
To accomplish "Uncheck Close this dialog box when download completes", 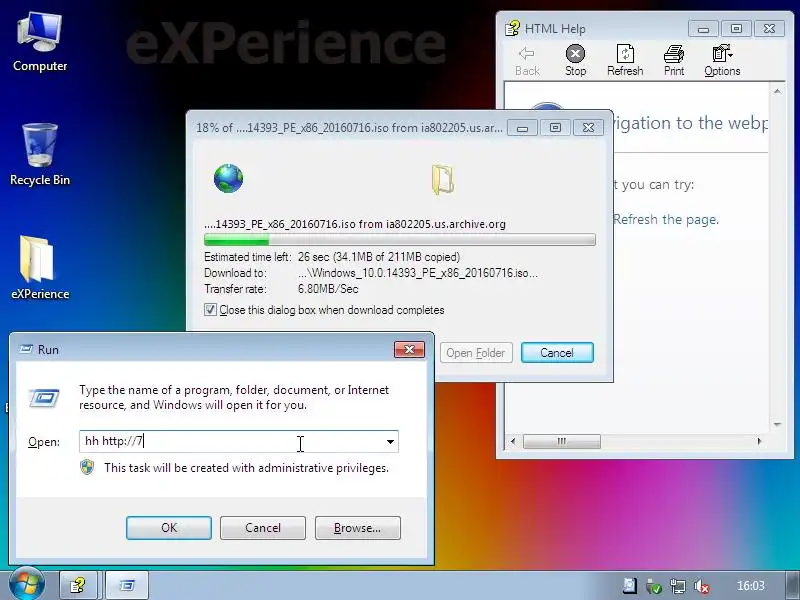I will 210,310.
